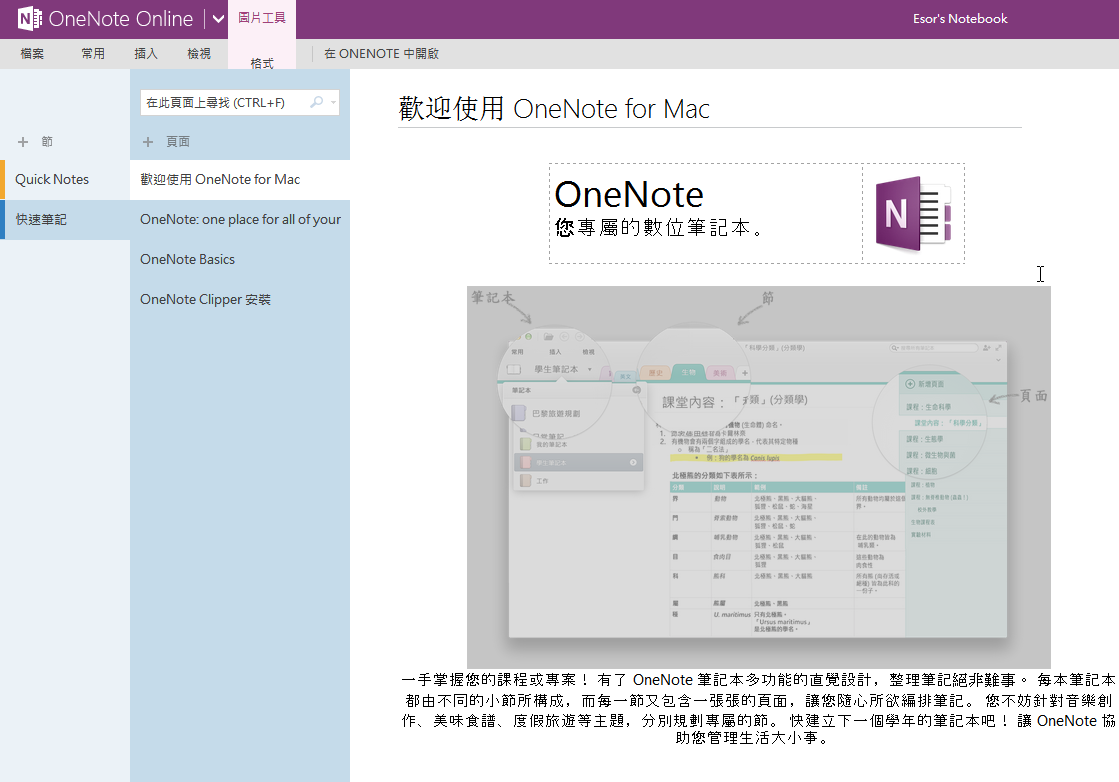1119x782 pixels.
Task: Select the 圖片工具 contextual tab header
Action: [262, 18]
